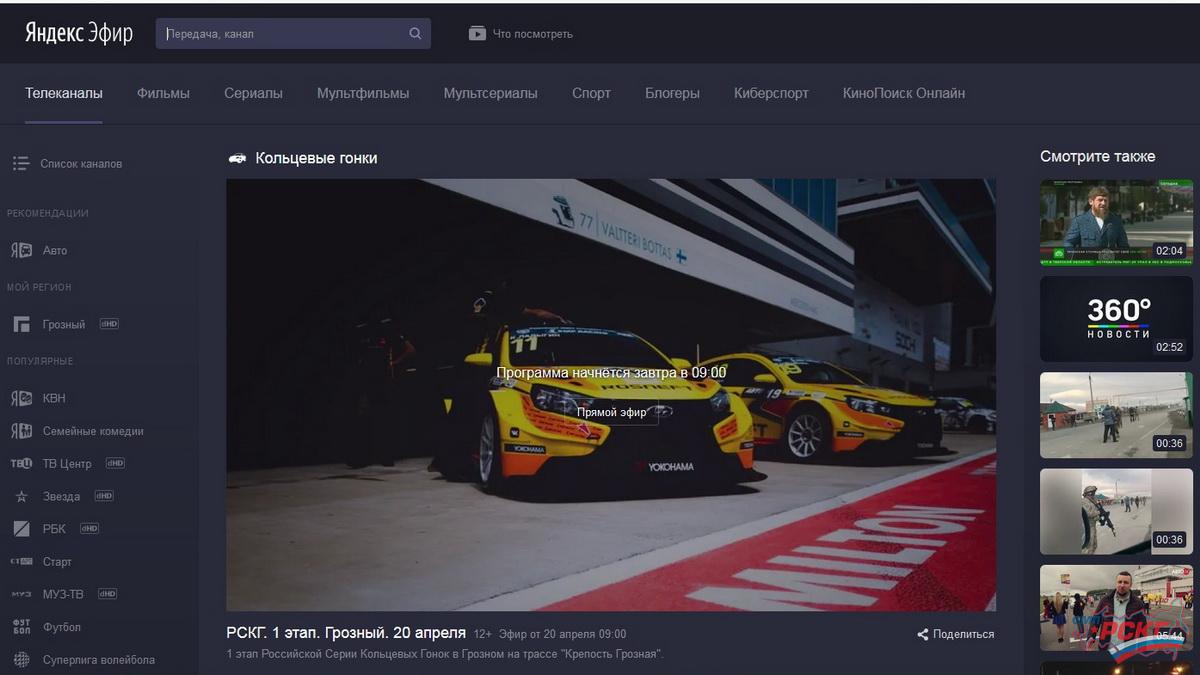Open the КВН channel link
This screenshot has height=675, width=1200.
click(x=54, y=398)
